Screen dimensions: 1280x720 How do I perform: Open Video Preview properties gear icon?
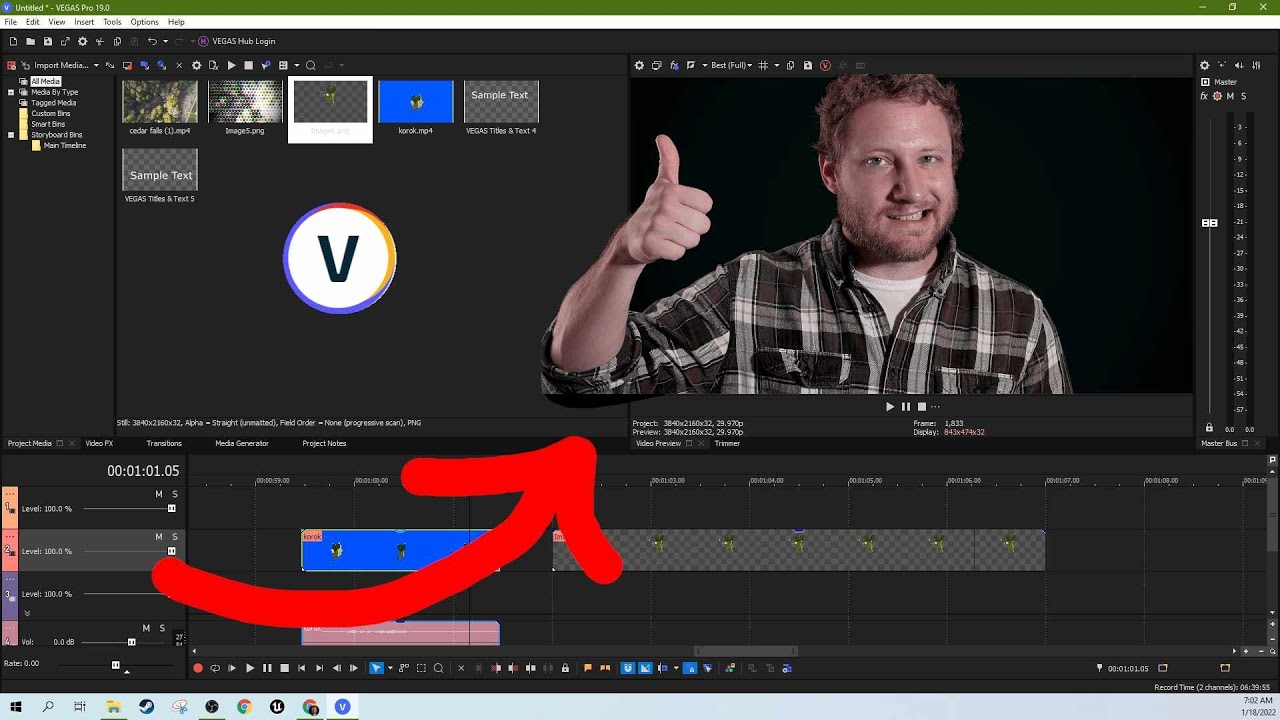[x=639, y=65]
